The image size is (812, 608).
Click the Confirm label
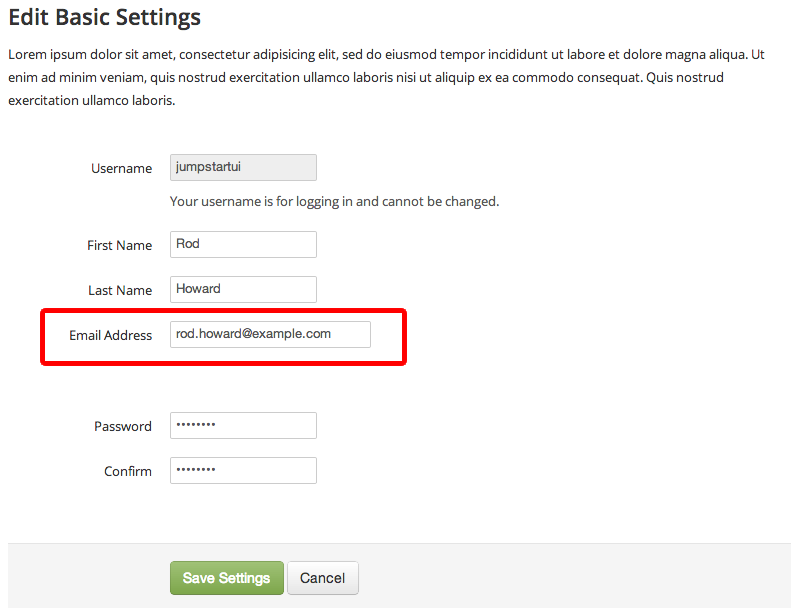(x=128, y=472)
